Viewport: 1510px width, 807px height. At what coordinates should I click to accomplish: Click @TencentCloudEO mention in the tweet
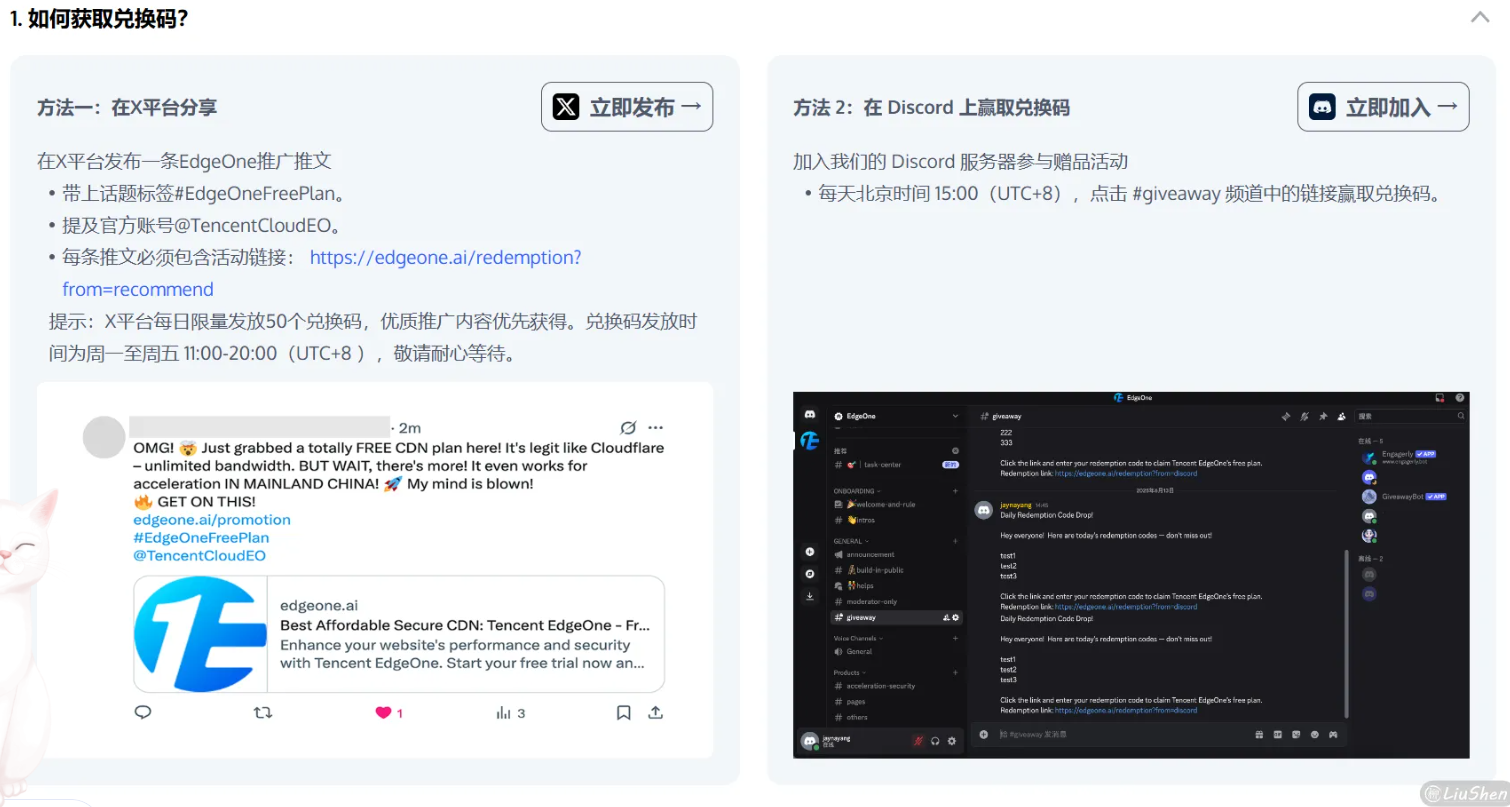(200, 556)
